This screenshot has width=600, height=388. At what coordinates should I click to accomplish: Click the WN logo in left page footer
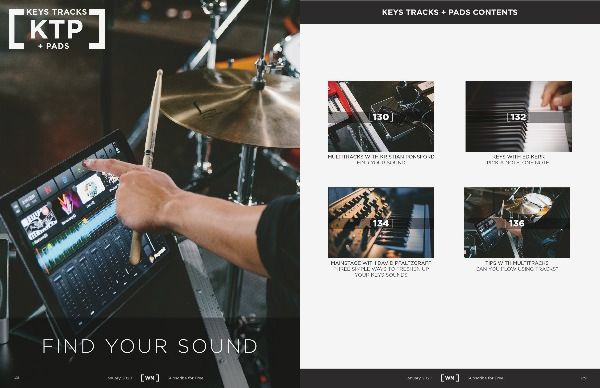(150, 378)
